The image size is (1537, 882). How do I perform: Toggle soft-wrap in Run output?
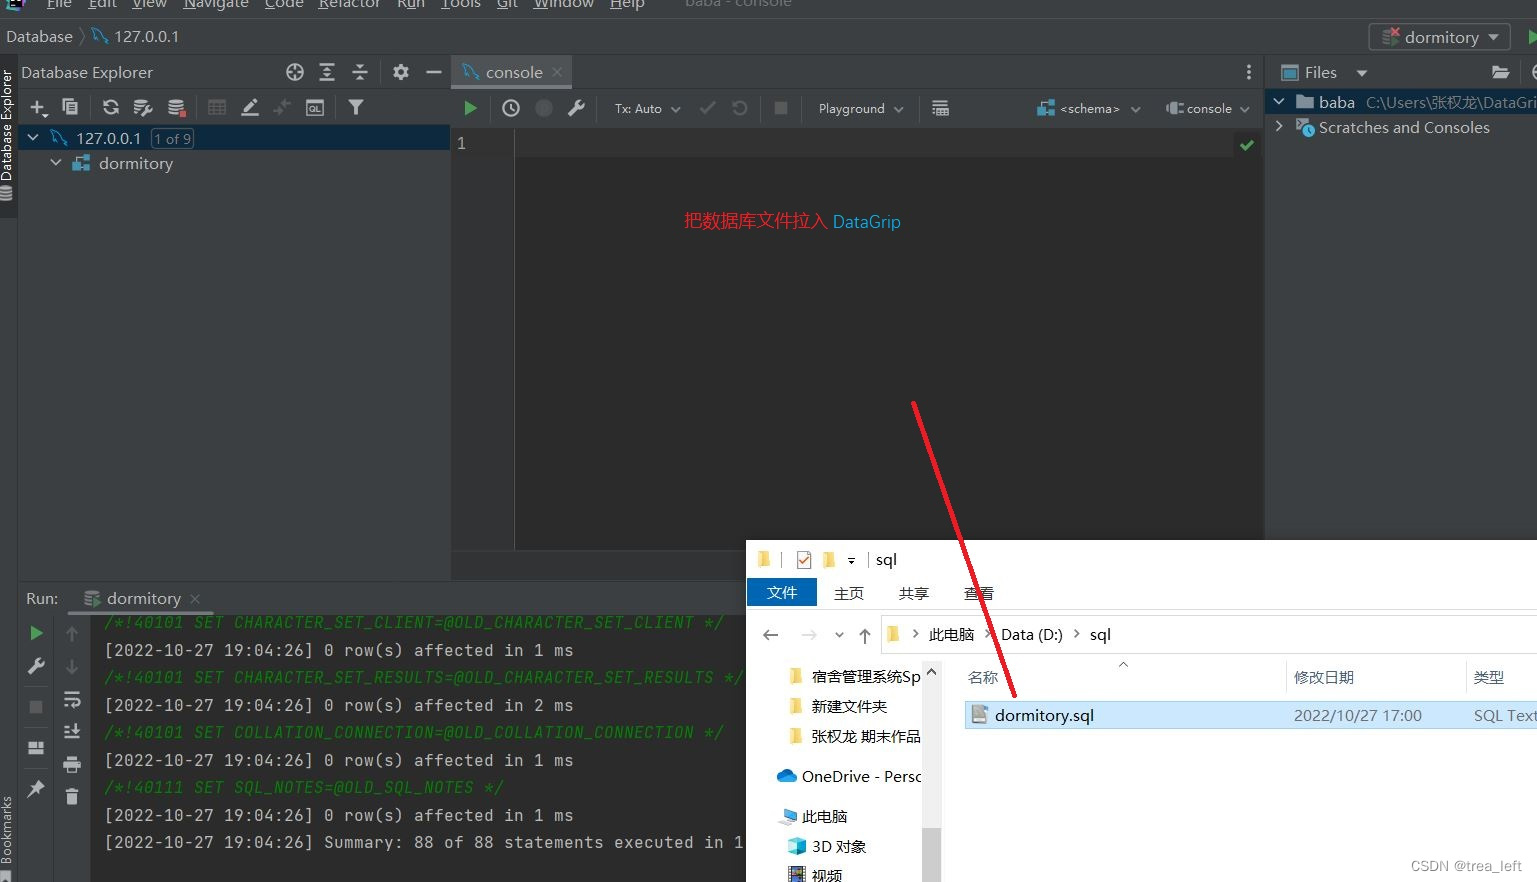[72, 699]
